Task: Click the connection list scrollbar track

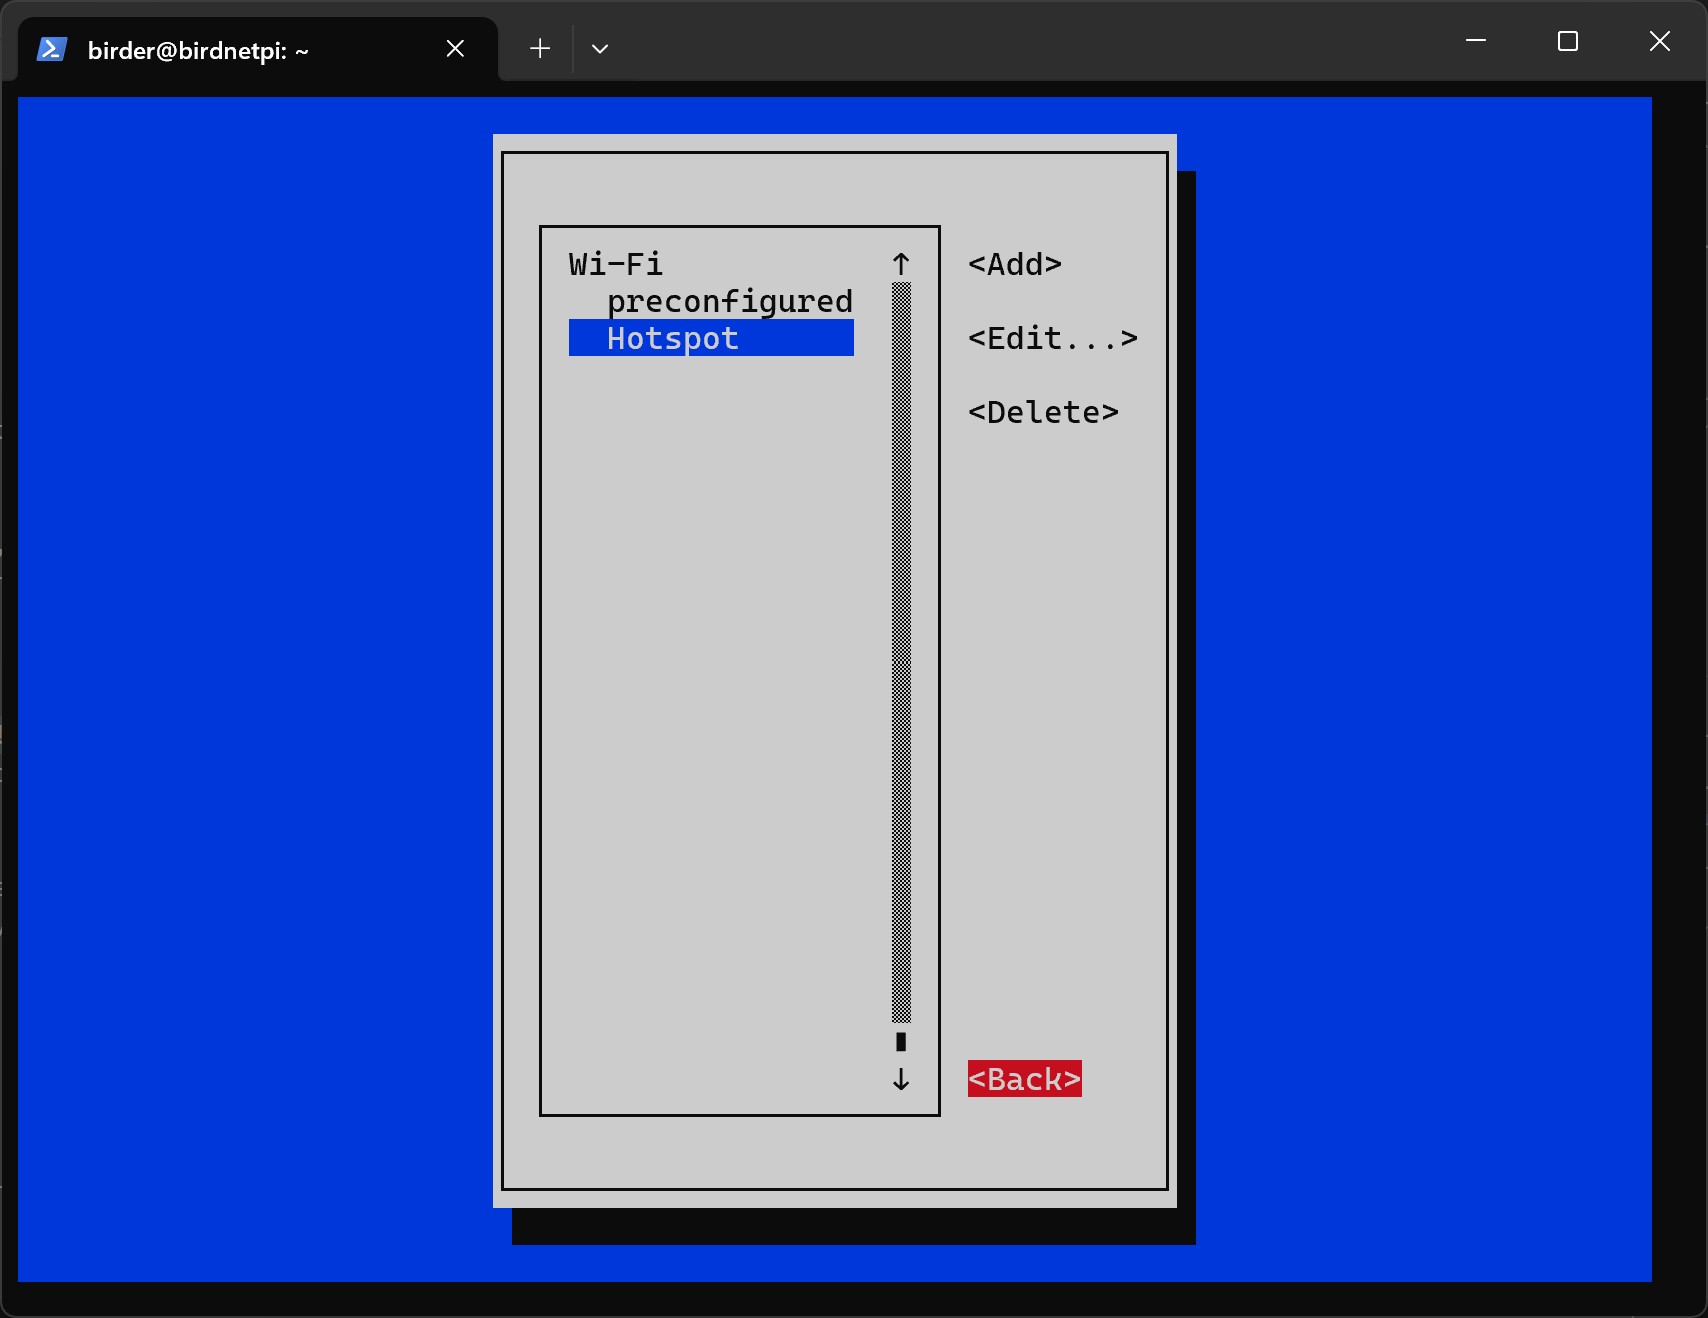Action: click(901, 650)
